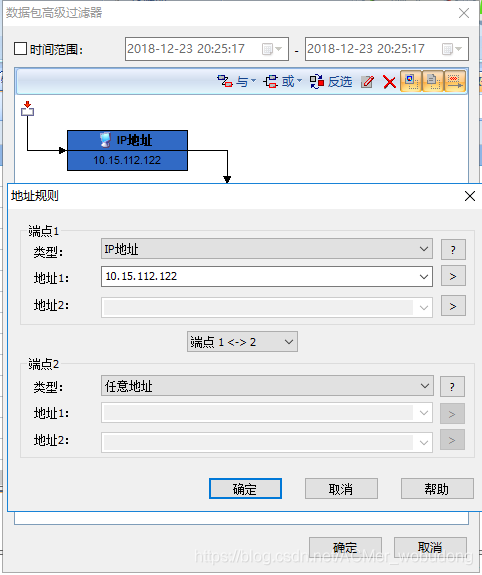Open the dropdown arrow next to 与
Viewport: 482px width, 575px height.
253,81
